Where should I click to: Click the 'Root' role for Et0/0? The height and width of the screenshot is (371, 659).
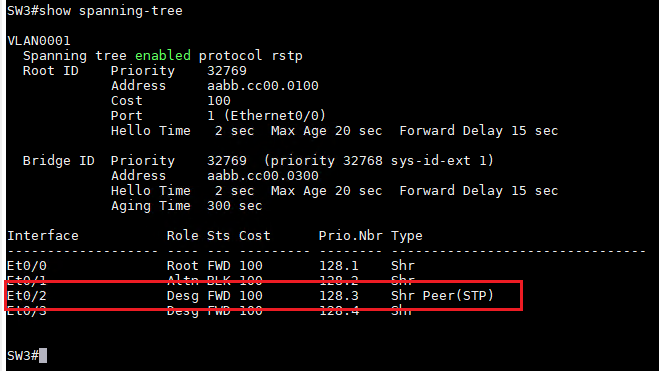tap(182, 266)
